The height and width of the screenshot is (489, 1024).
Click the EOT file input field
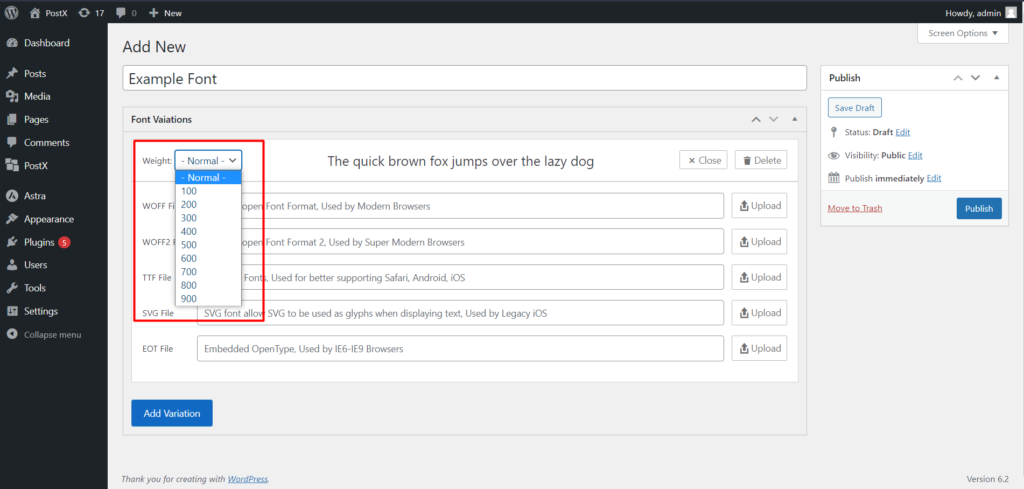460,349
